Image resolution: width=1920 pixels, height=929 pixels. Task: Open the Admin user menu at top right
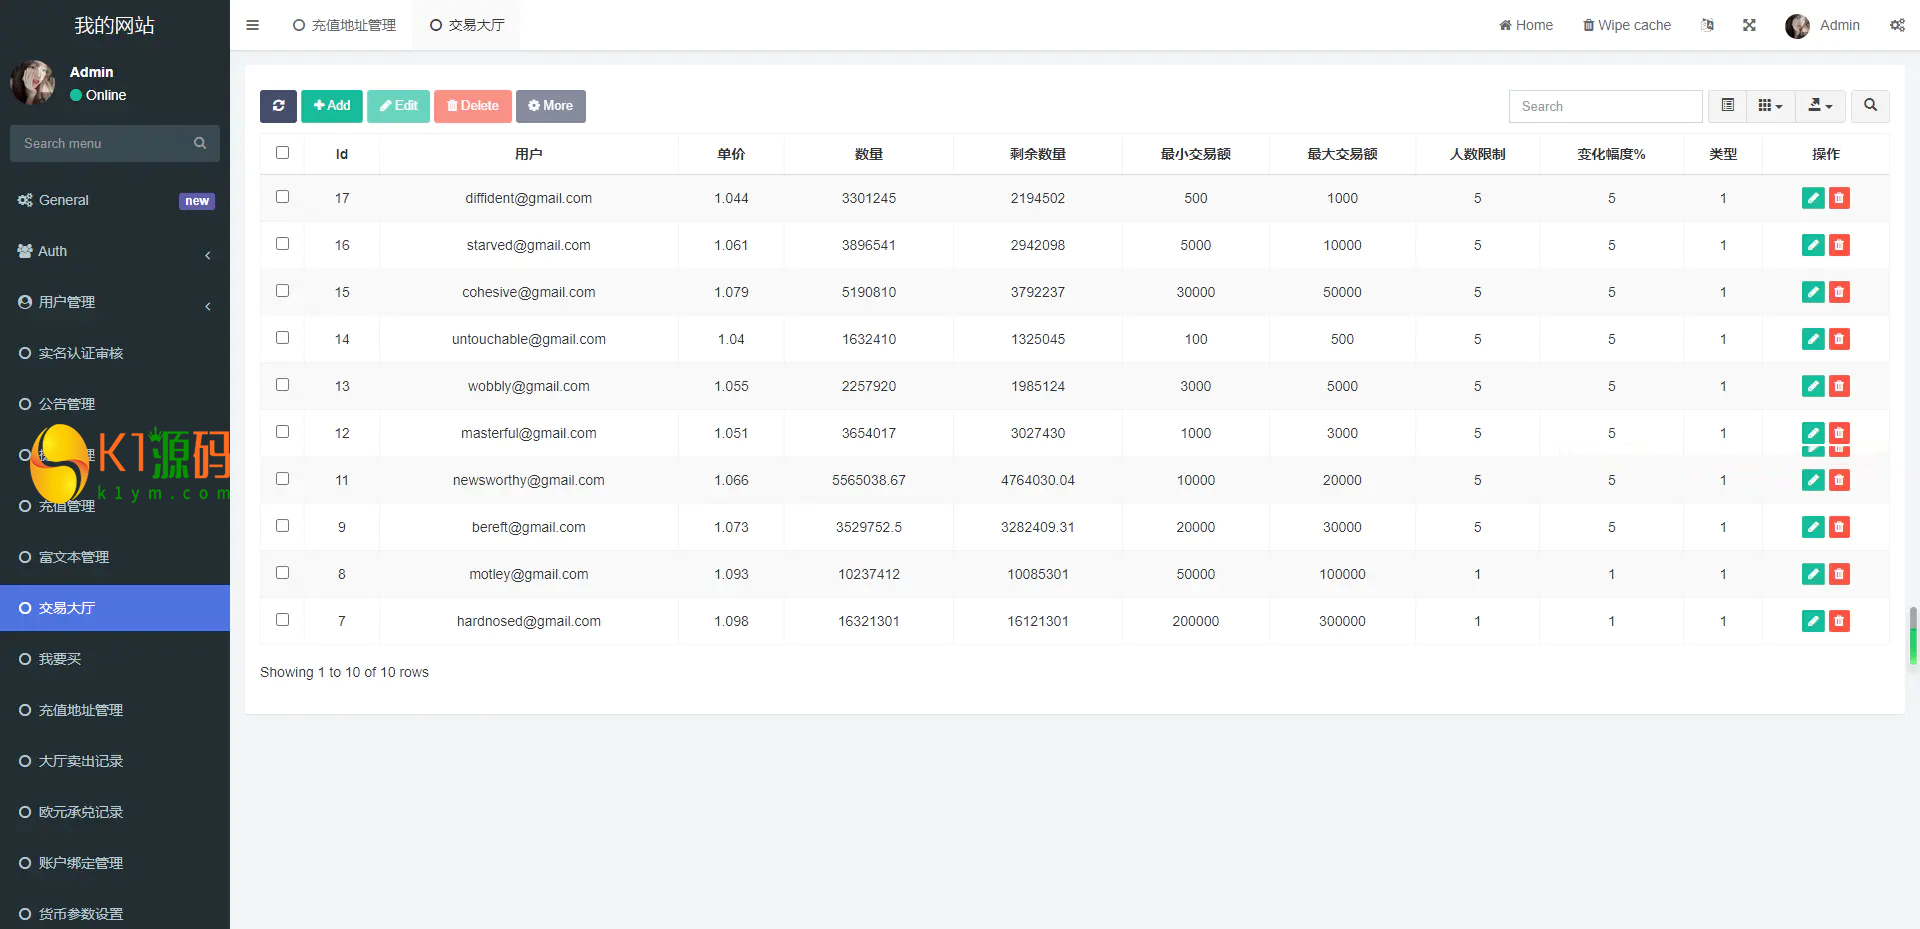click(x=1822, y=25)
